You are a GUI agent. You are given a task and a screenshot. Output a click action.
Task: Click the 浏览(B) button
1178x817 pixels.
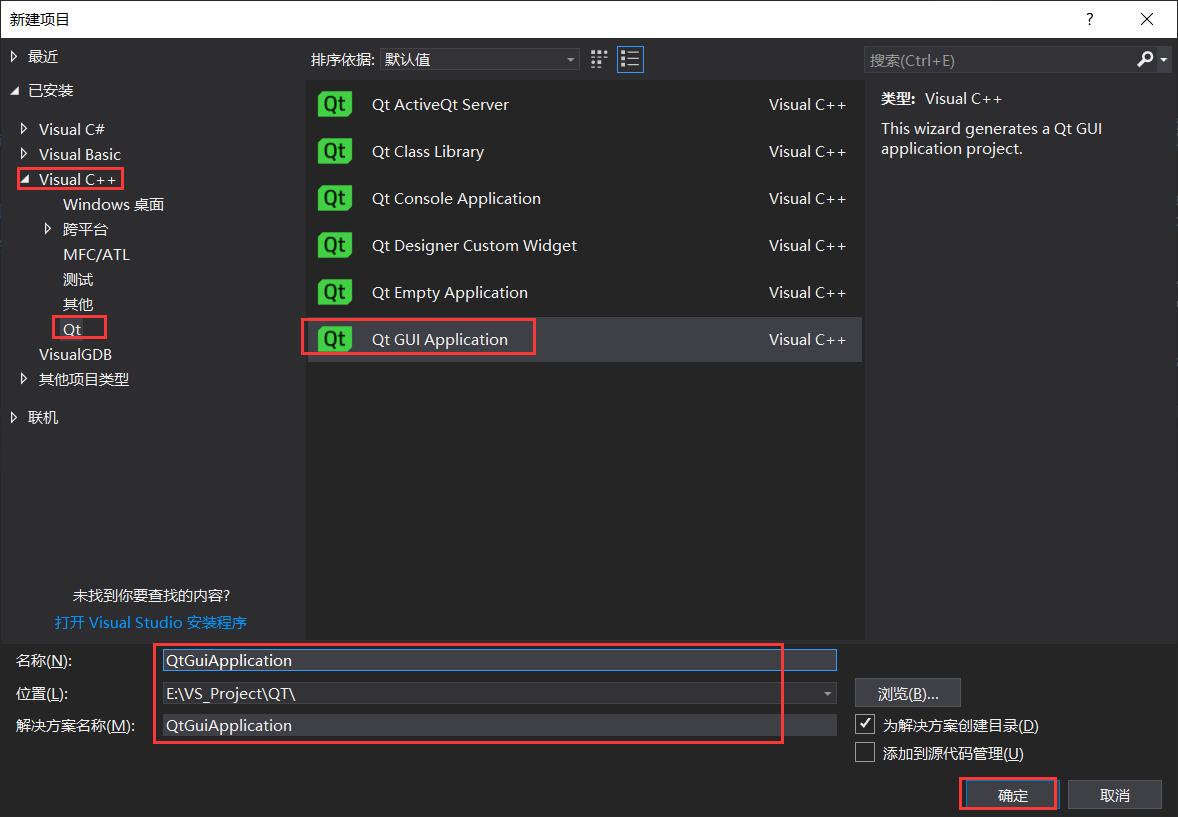907,692
